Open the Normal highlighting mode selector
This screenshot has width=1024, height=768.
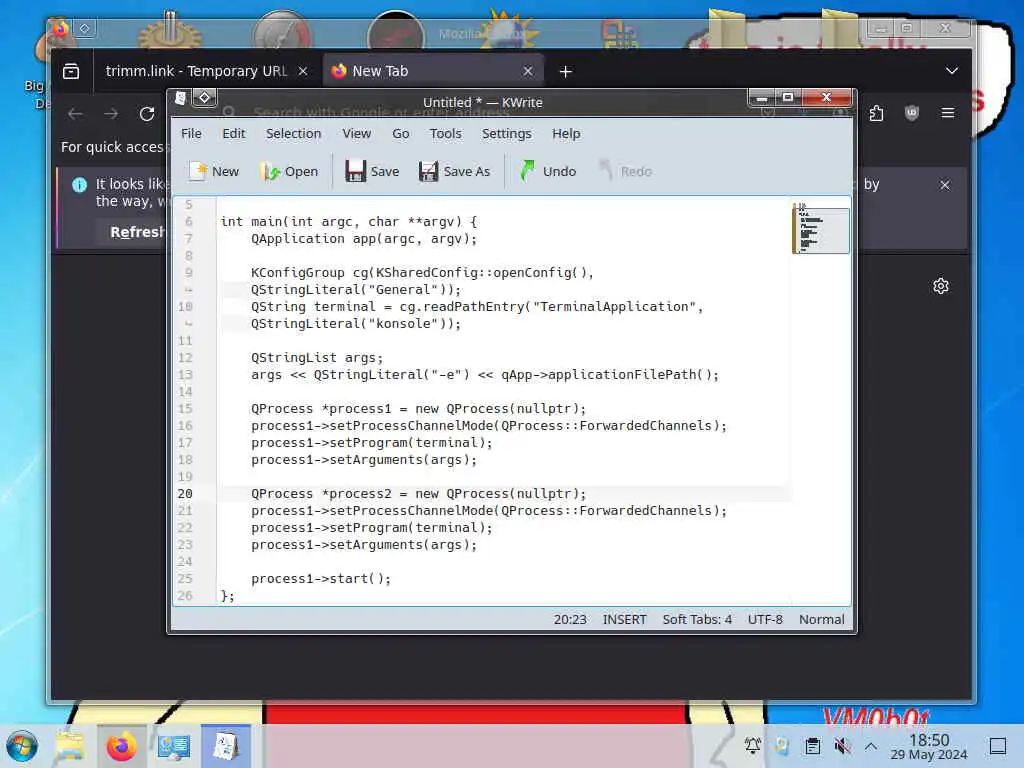822,619
